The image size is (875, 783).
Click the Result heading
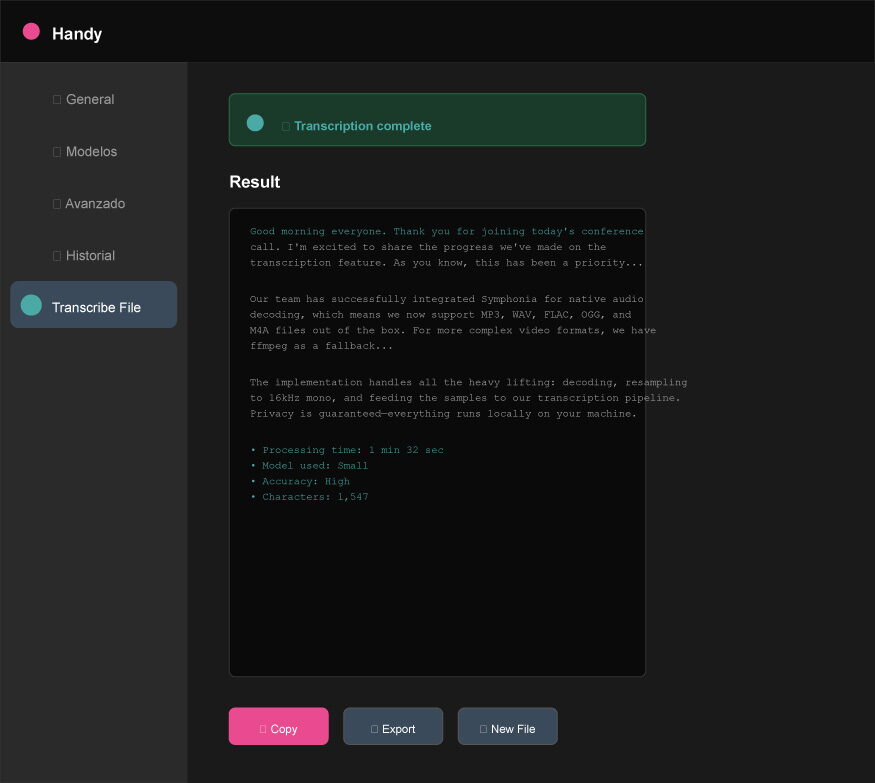pos(254,182)
